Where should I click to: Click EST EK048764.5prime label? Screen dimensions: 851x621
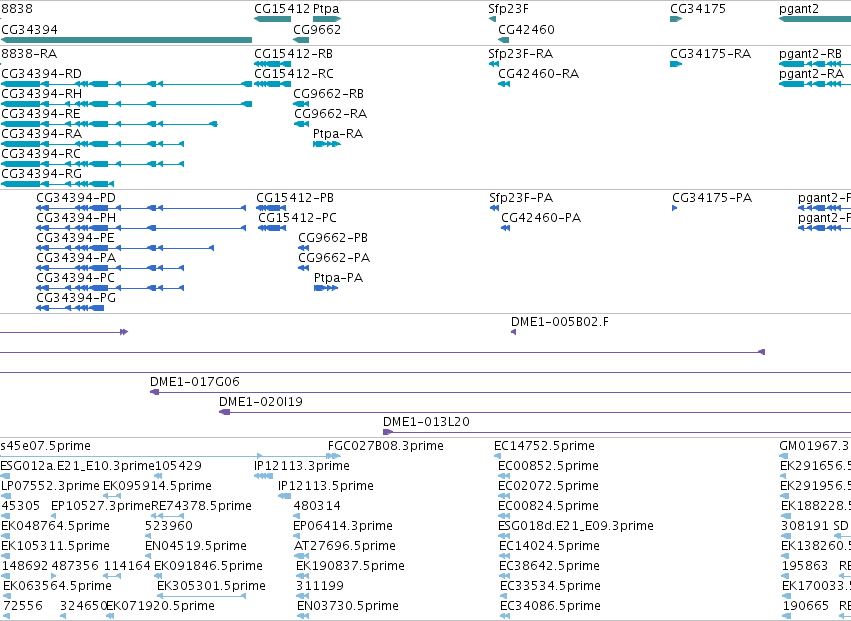(x=55, y=526)
